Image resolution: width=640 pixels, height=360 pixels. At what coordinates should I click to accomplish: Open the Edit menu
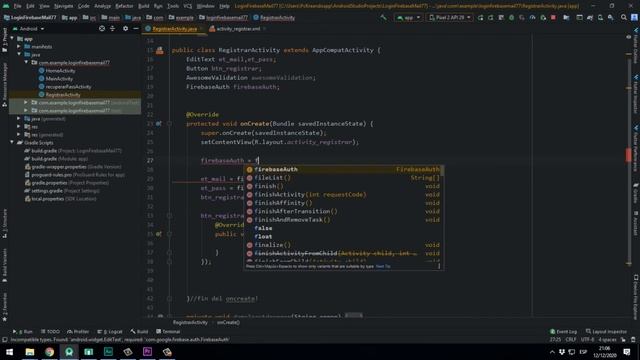(31, 6)
